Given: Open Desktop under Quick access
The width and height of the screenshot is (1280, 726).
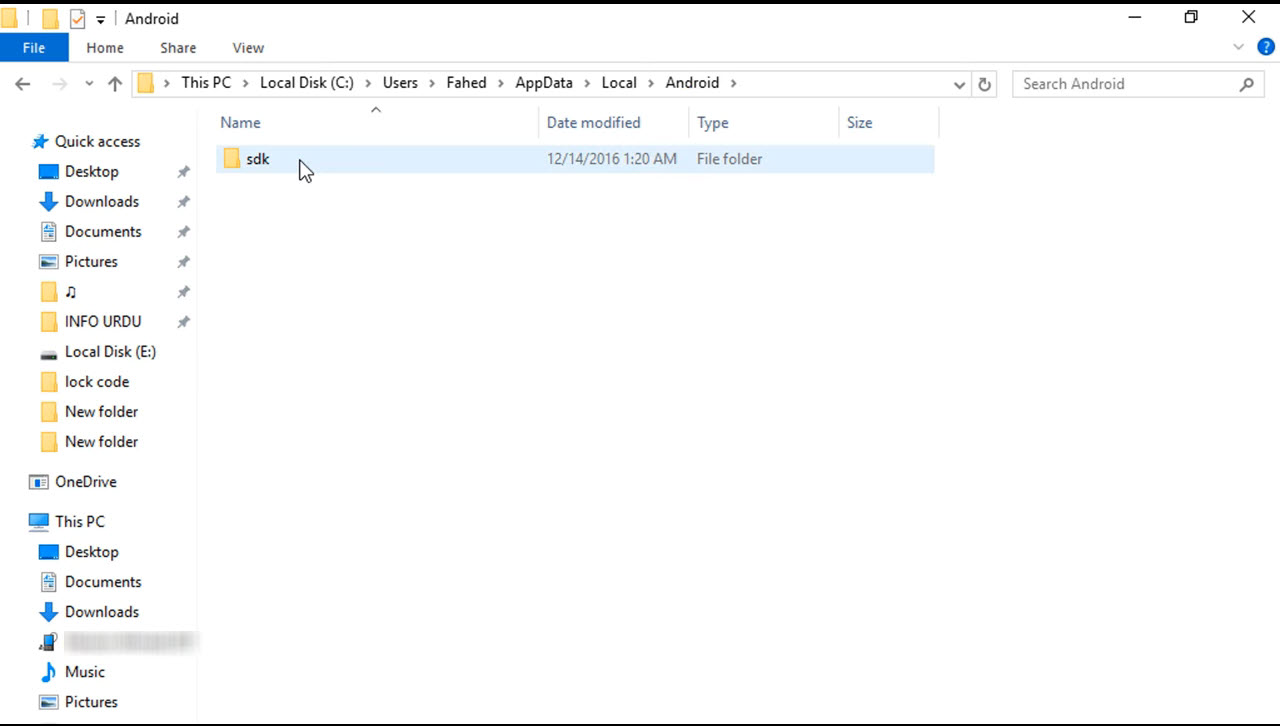Looking at the screenshot, I should coord(92,172).
